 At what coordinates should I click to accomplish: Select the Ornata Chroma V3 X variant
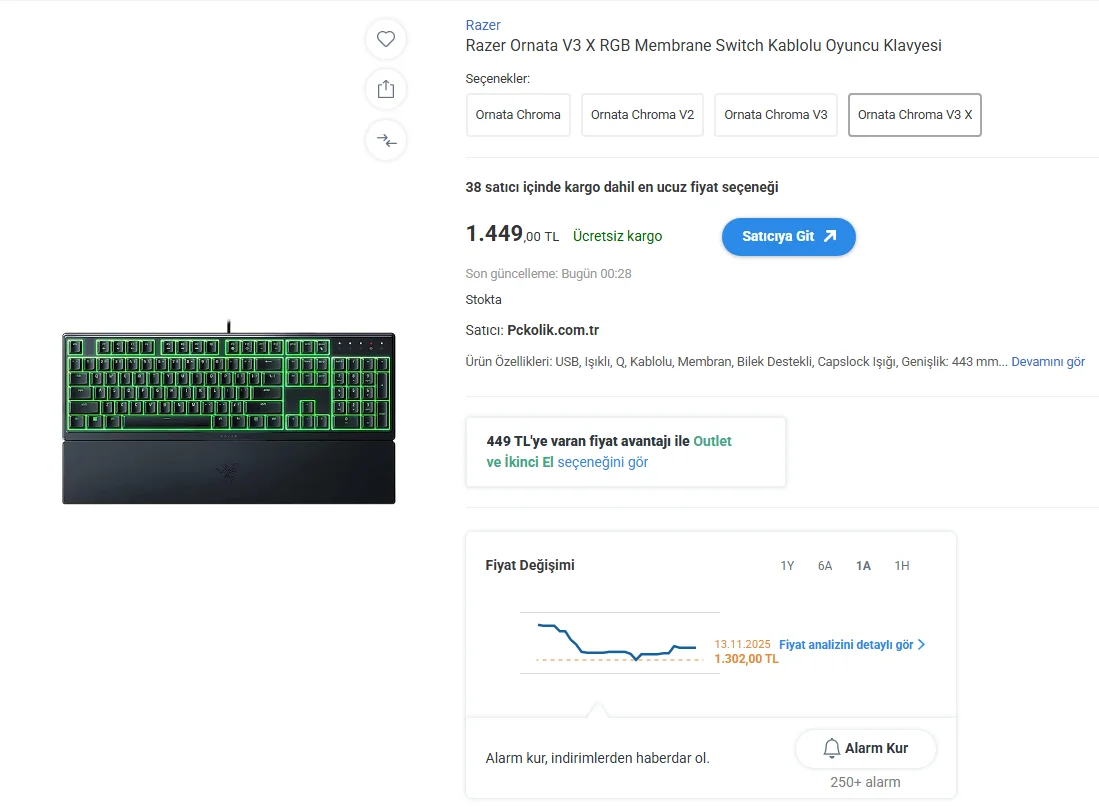pyautogui.click(x=914, y=115)
